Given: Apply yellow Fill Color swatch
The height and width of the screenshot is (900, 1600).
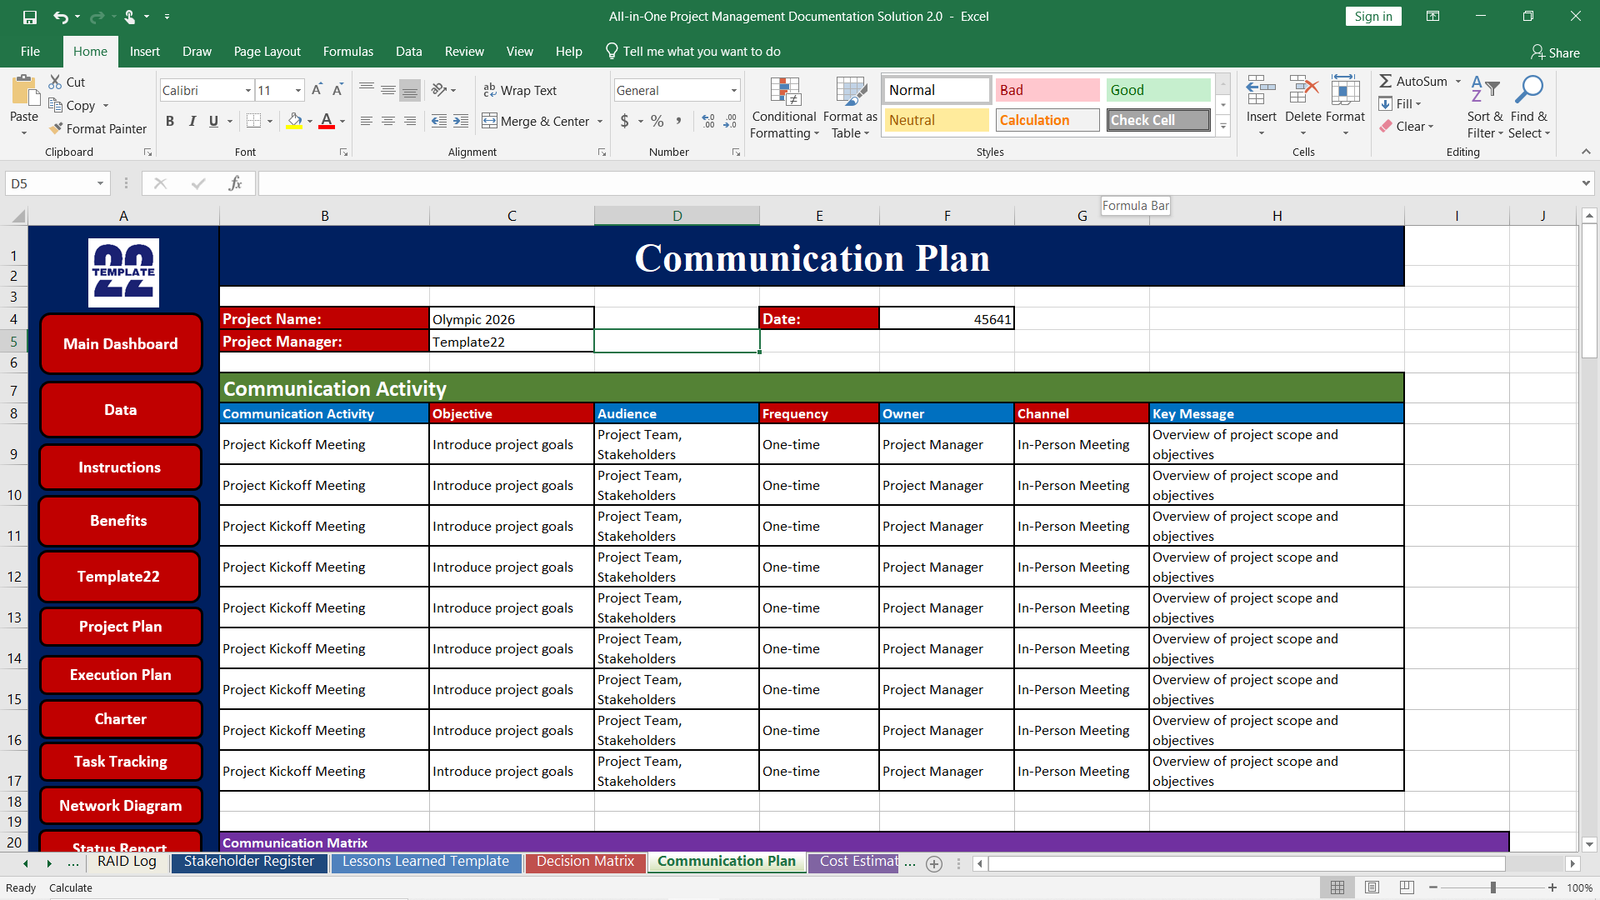Looking at the screenshot, I should click(x=294, y=121).
